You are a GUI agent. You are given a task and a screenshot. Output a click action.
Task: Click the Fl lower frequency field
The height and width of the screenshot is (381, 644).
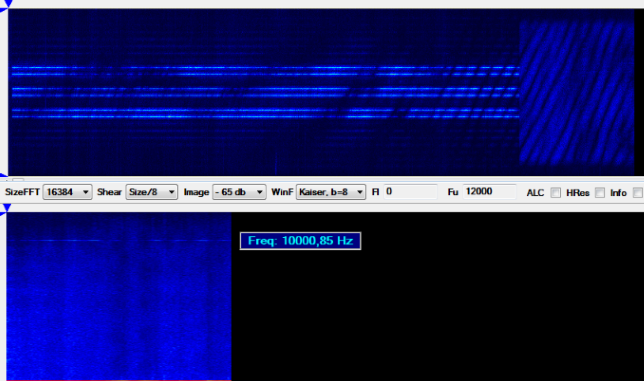coord(410,192)
